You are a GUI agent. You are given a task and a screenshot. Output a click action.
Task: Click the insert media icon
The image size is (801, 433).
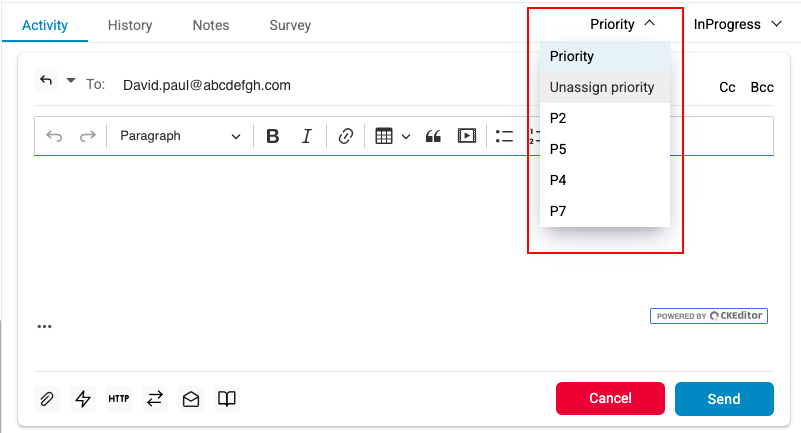click(467, 136)
